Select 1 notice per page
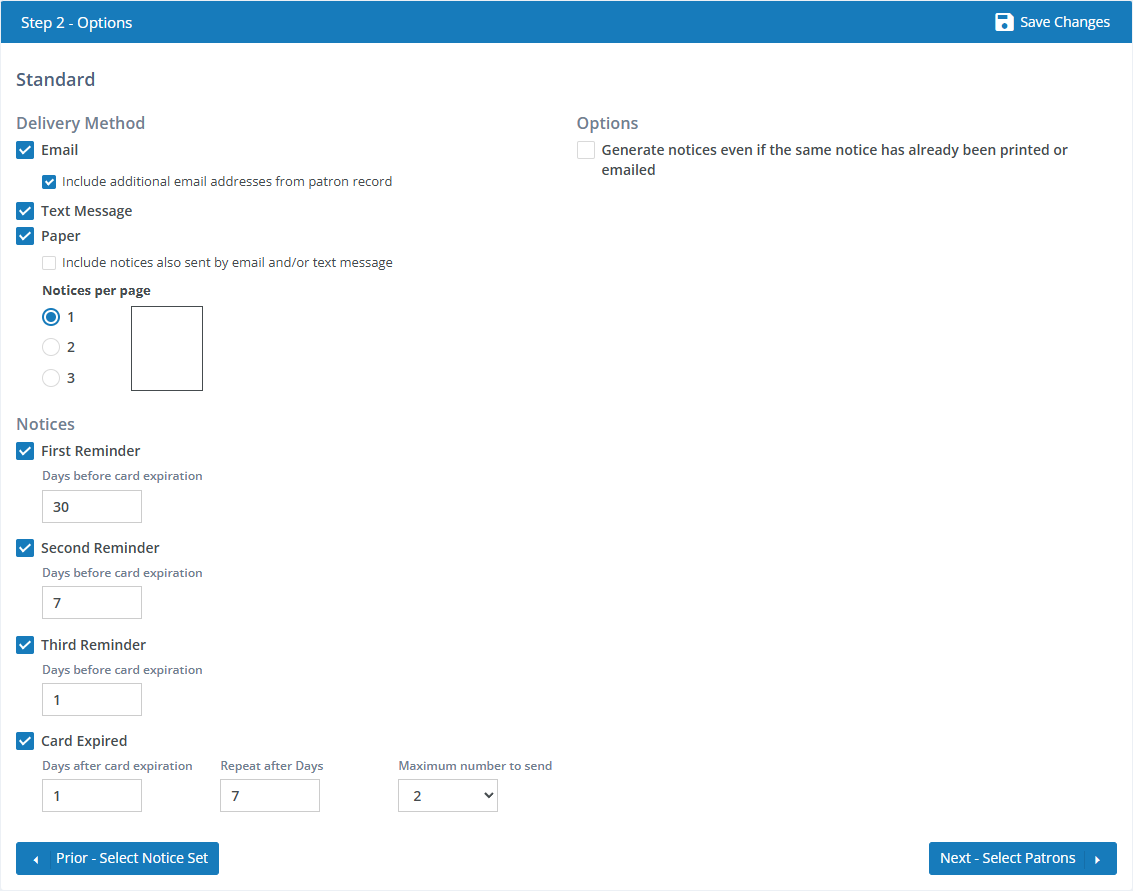1133x891 pixels. (x=51, y=317)
